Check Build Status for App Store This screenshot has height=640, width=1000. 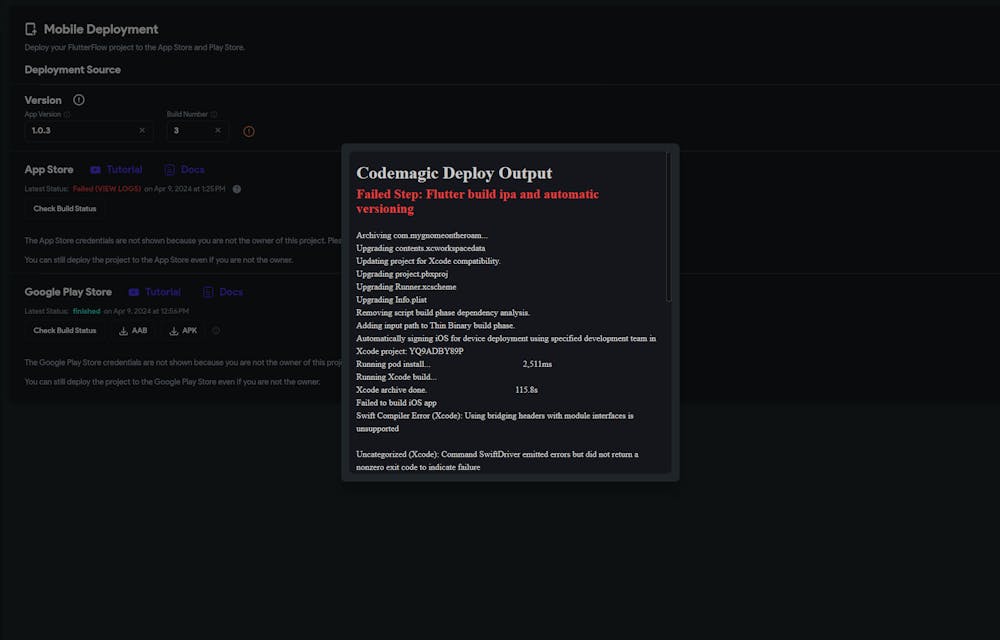point(64,209)
